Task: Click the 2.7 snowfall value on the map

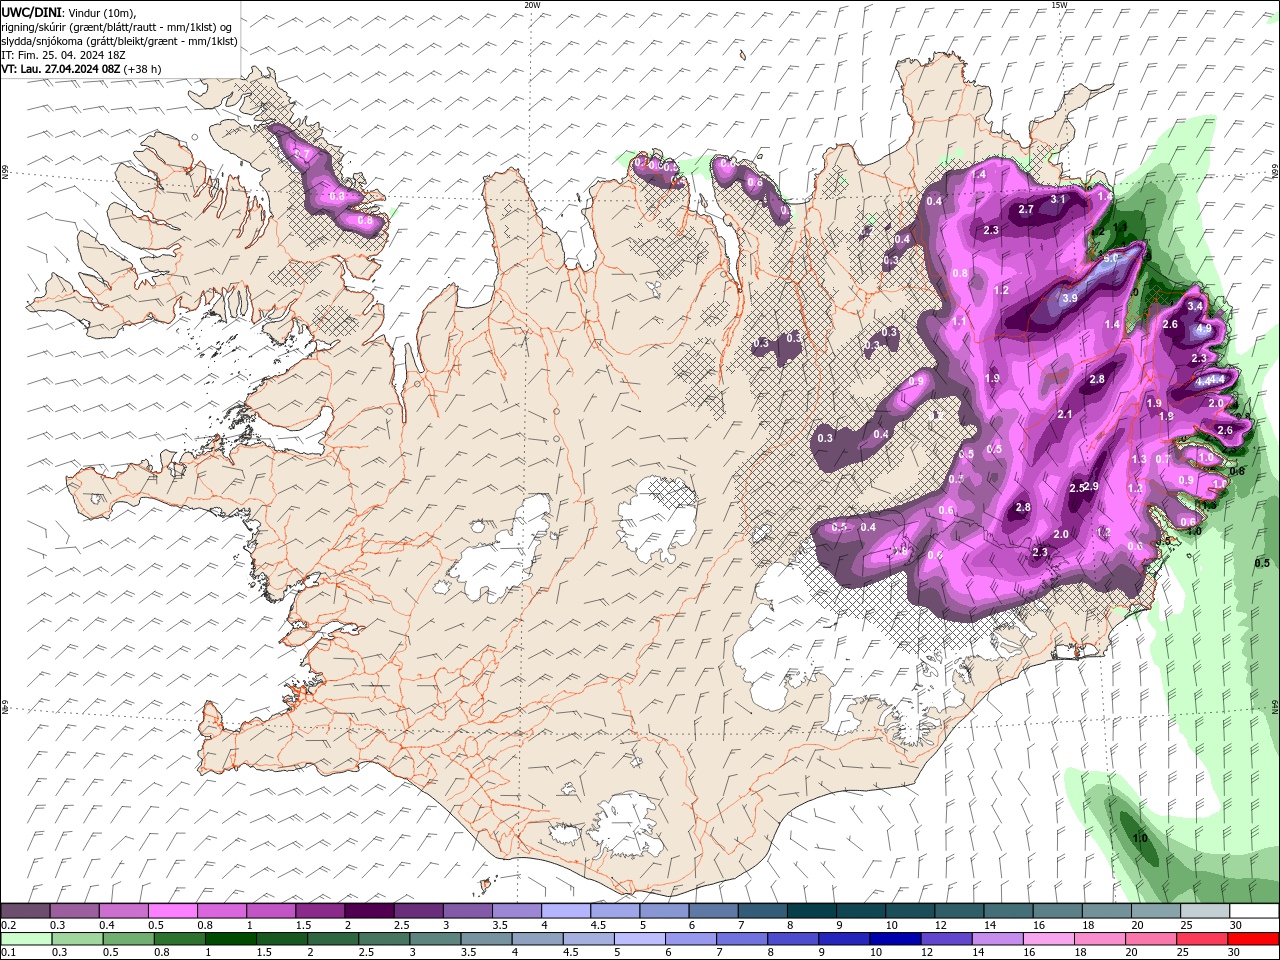Action: 1026,209
